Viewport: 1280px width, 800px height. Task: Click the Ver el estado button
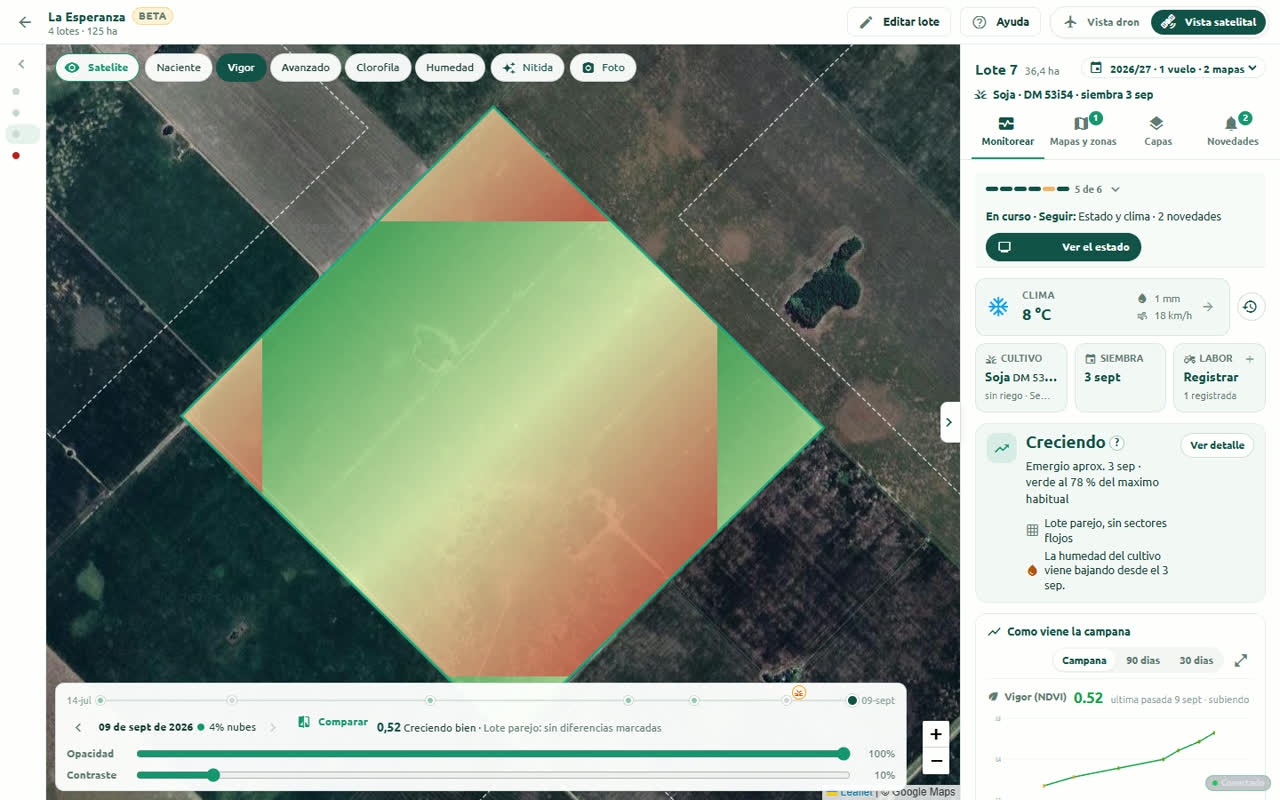(1063, 247)
